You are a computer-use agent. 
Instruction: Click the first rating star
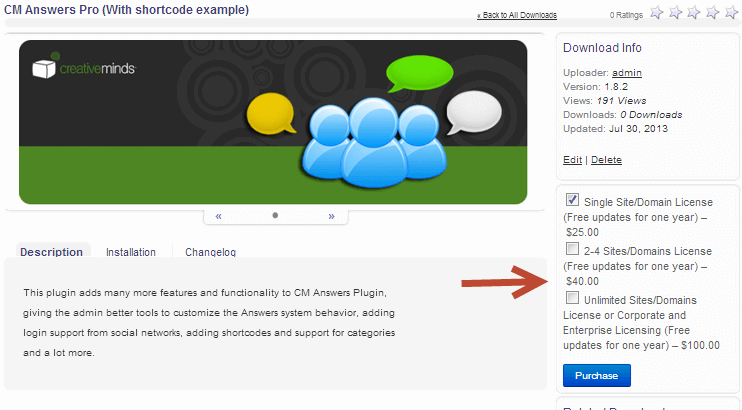pyautogui.click(x=657, y=13)
